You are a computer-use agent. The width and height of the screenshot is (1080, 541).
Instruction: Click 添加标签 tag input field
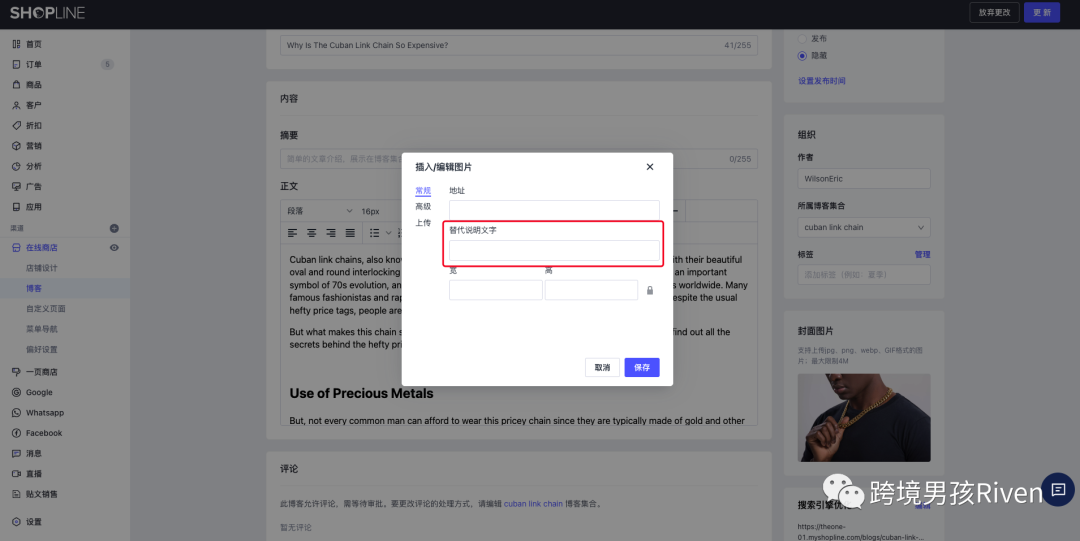pyautogui.click(x=864, y=274)
